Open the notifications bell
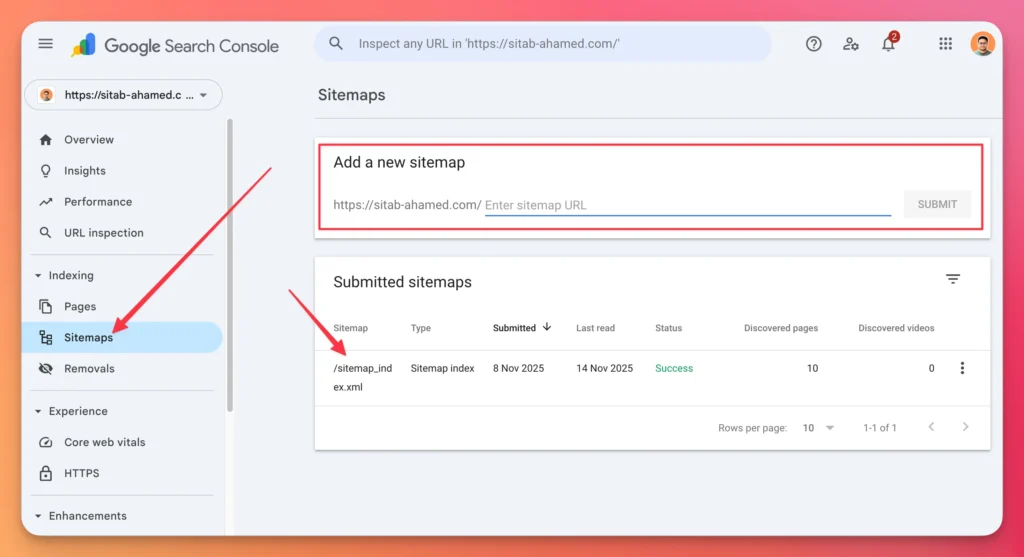The width and height of the screenshot is (1024, 557). 888,43
